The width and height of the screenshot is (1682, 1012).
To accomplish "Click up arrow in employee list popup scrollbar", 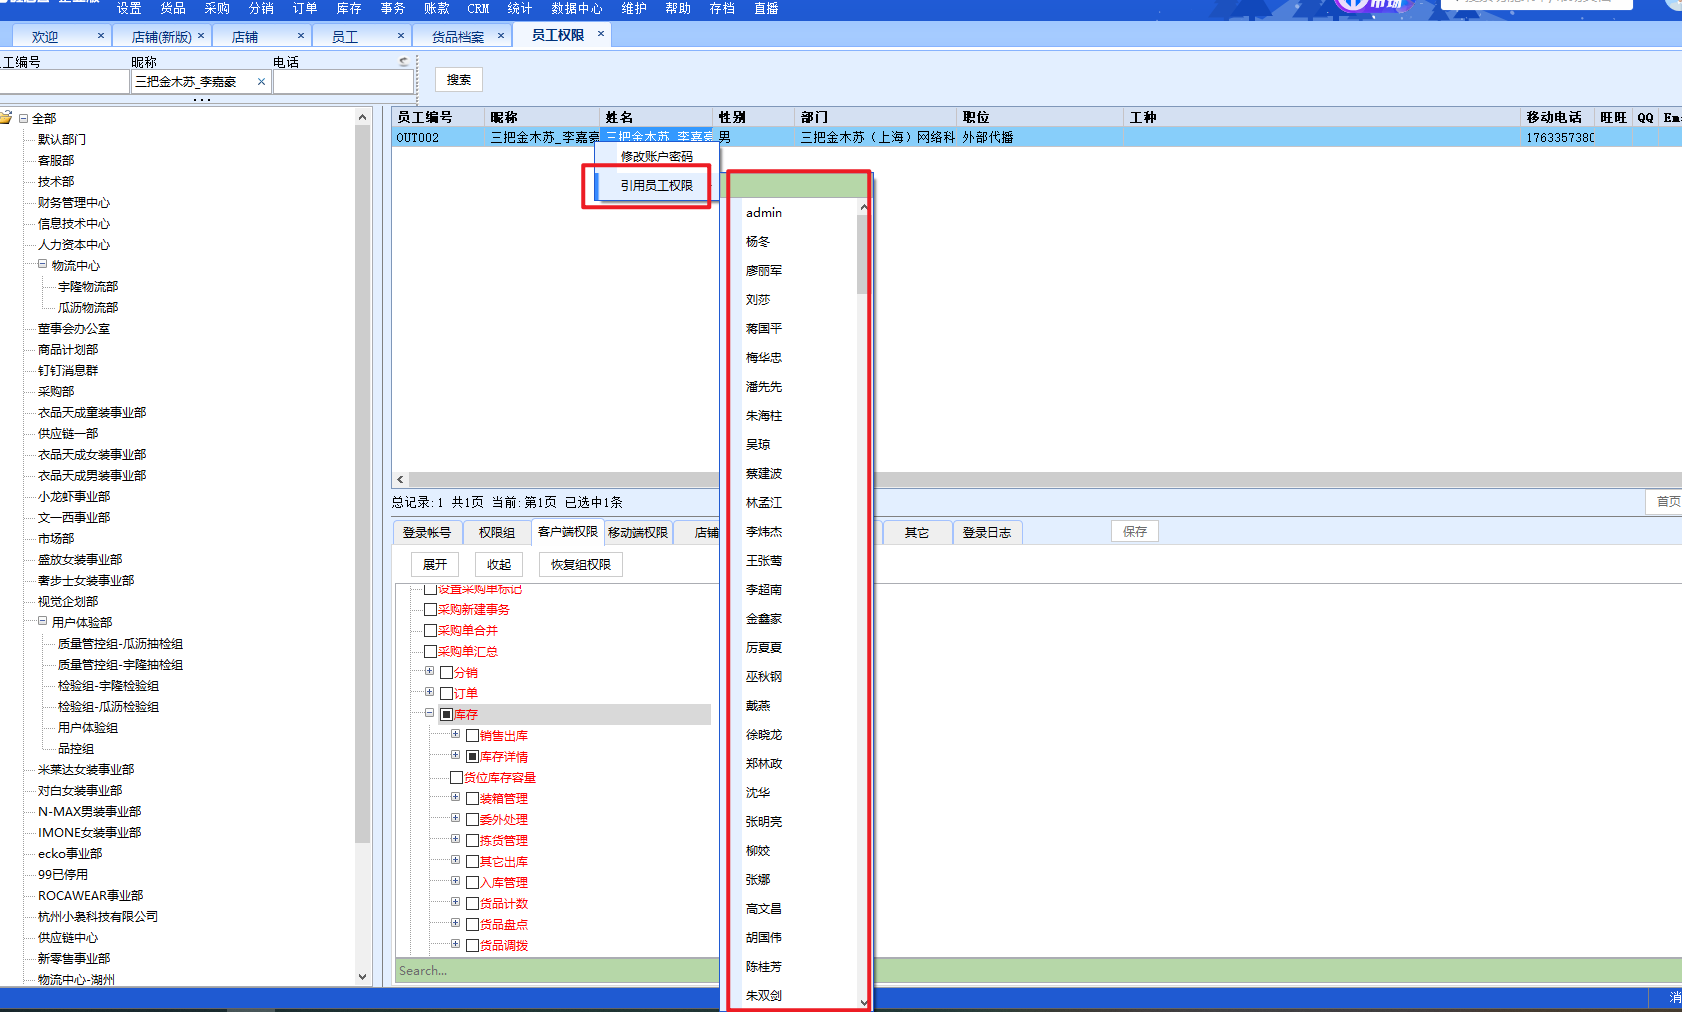I will (x=863, y=208).
